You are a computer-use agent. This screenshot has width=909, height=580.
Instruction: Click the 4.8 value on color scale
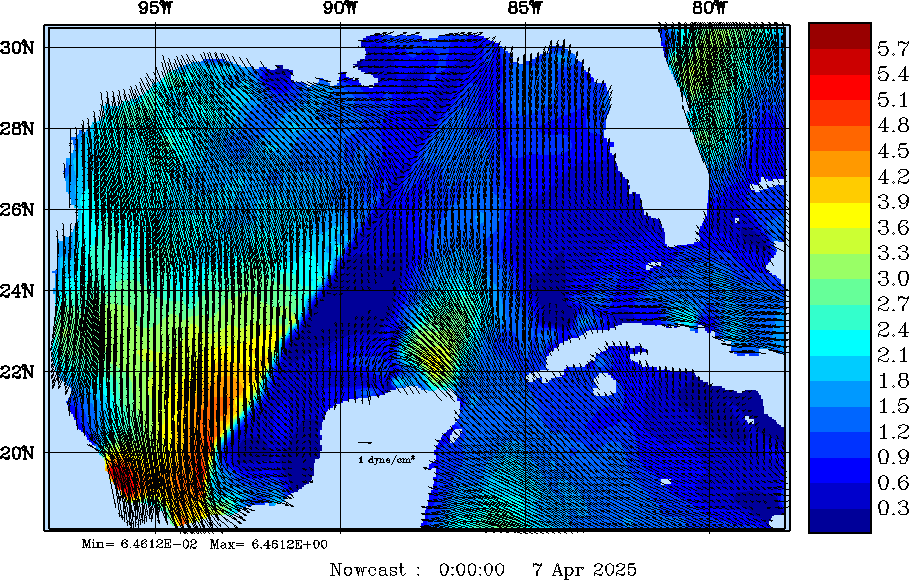tap(893, 125)
